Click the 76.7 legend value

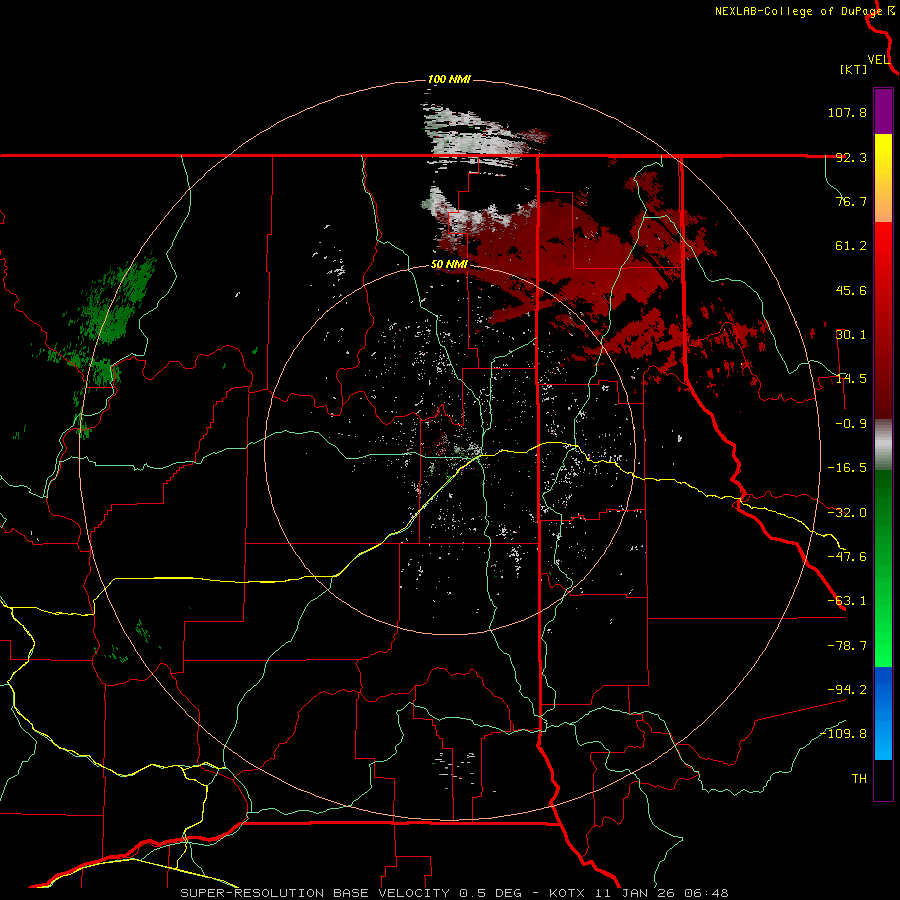[x=851, y=201]
